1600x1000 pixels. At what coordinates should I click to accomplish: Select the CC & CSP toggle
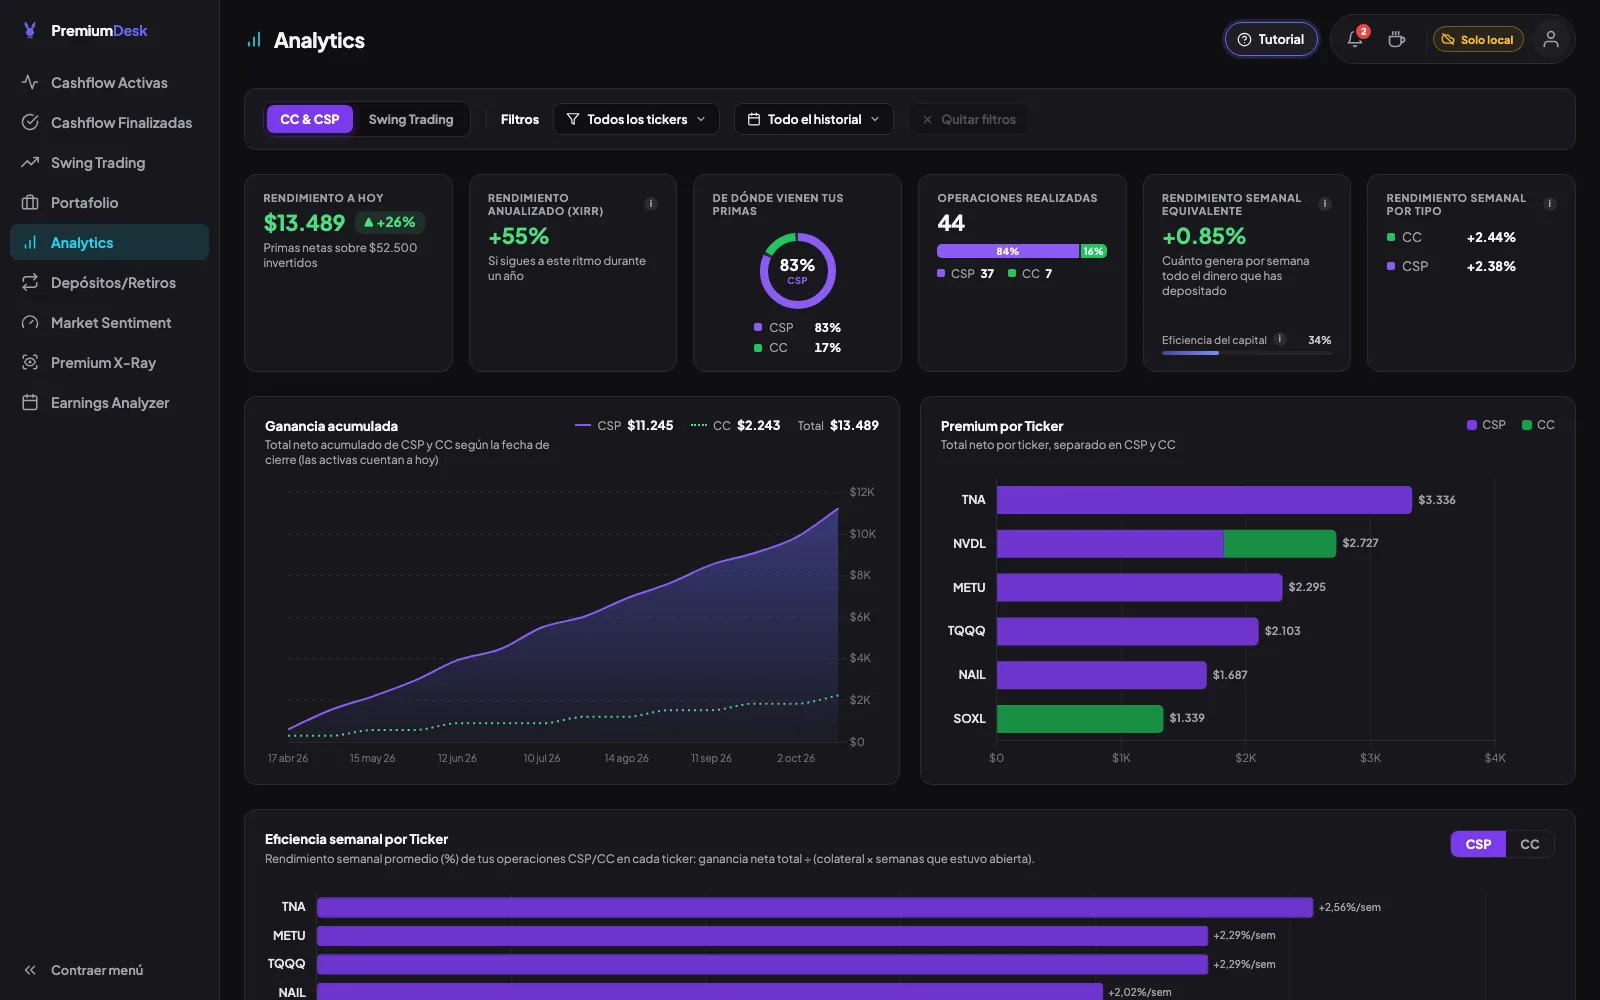click(x=310, y=119)
